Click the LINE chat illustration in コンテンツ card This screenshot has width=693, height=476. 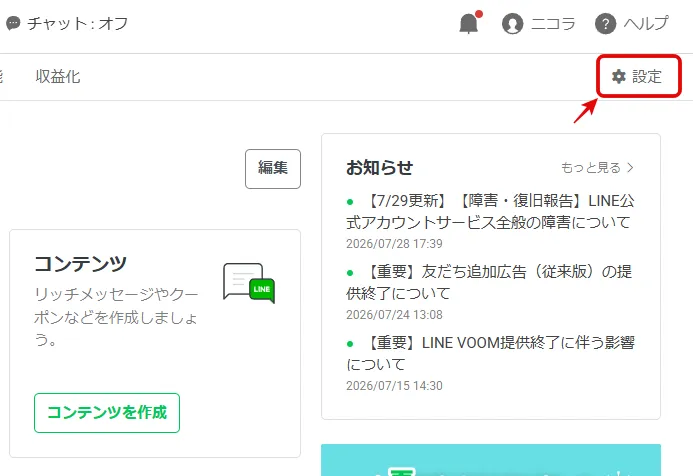click(x=249, y=283)
